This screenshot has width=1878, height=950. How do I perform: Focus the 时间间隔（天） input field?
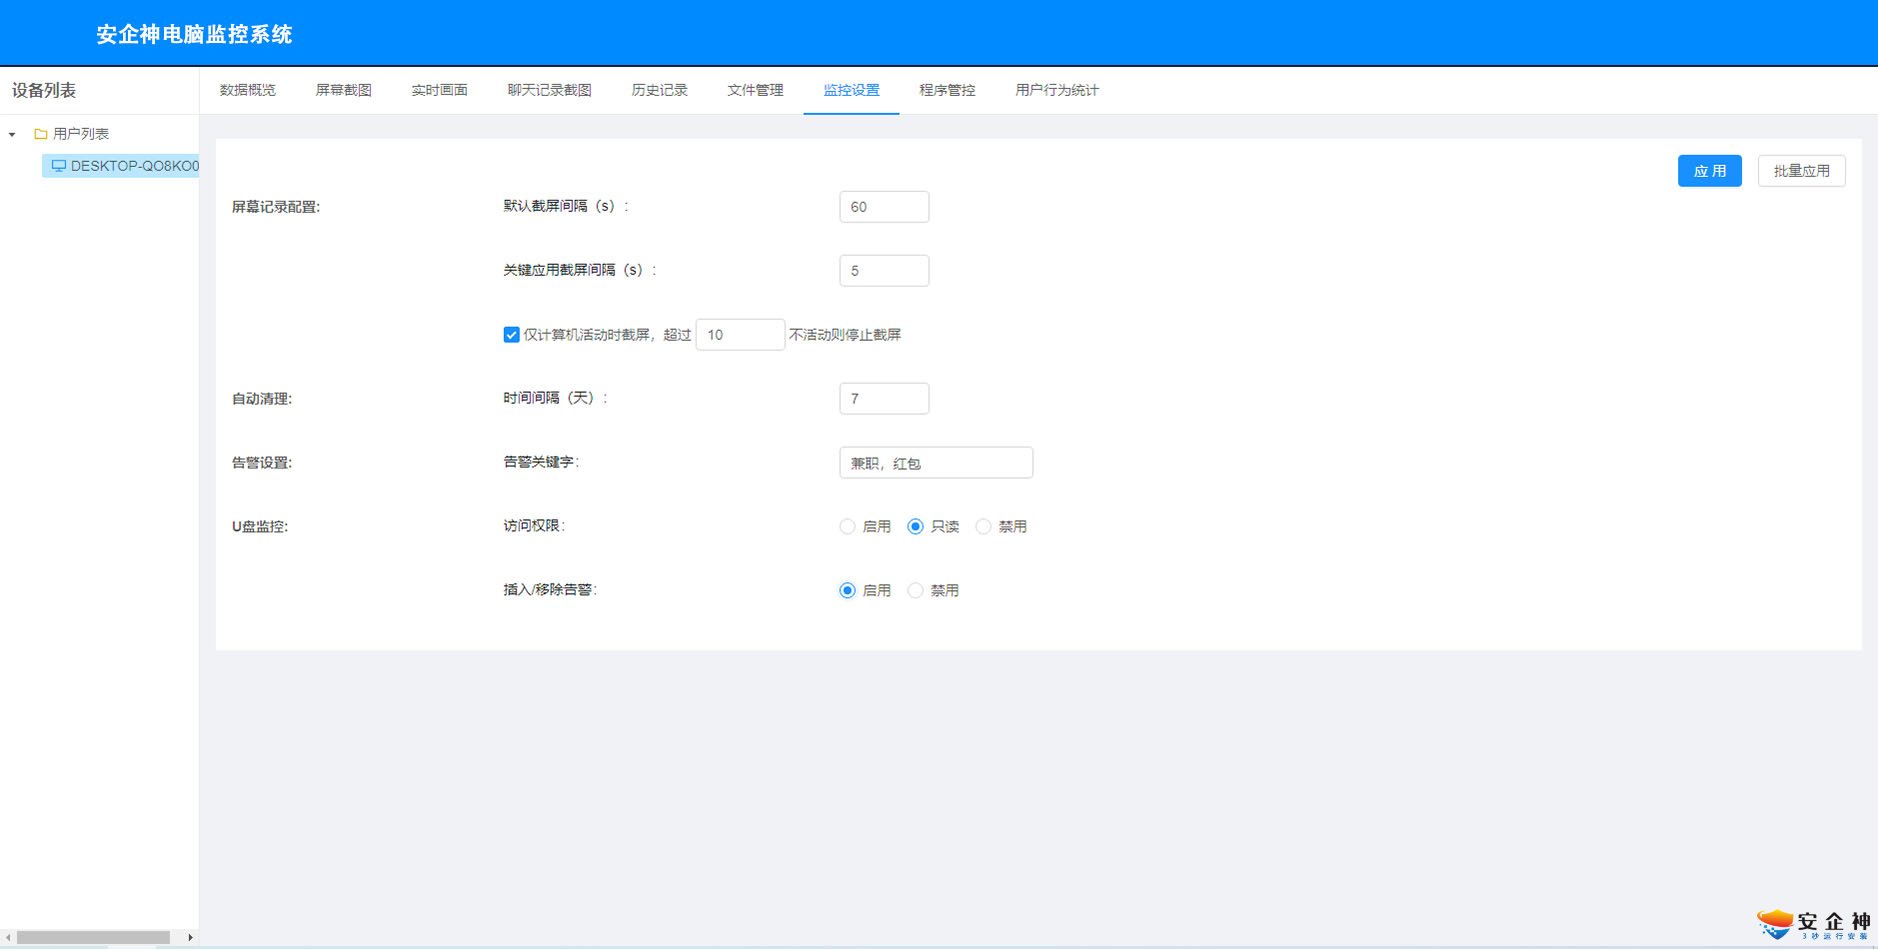(x=884, y=399)
